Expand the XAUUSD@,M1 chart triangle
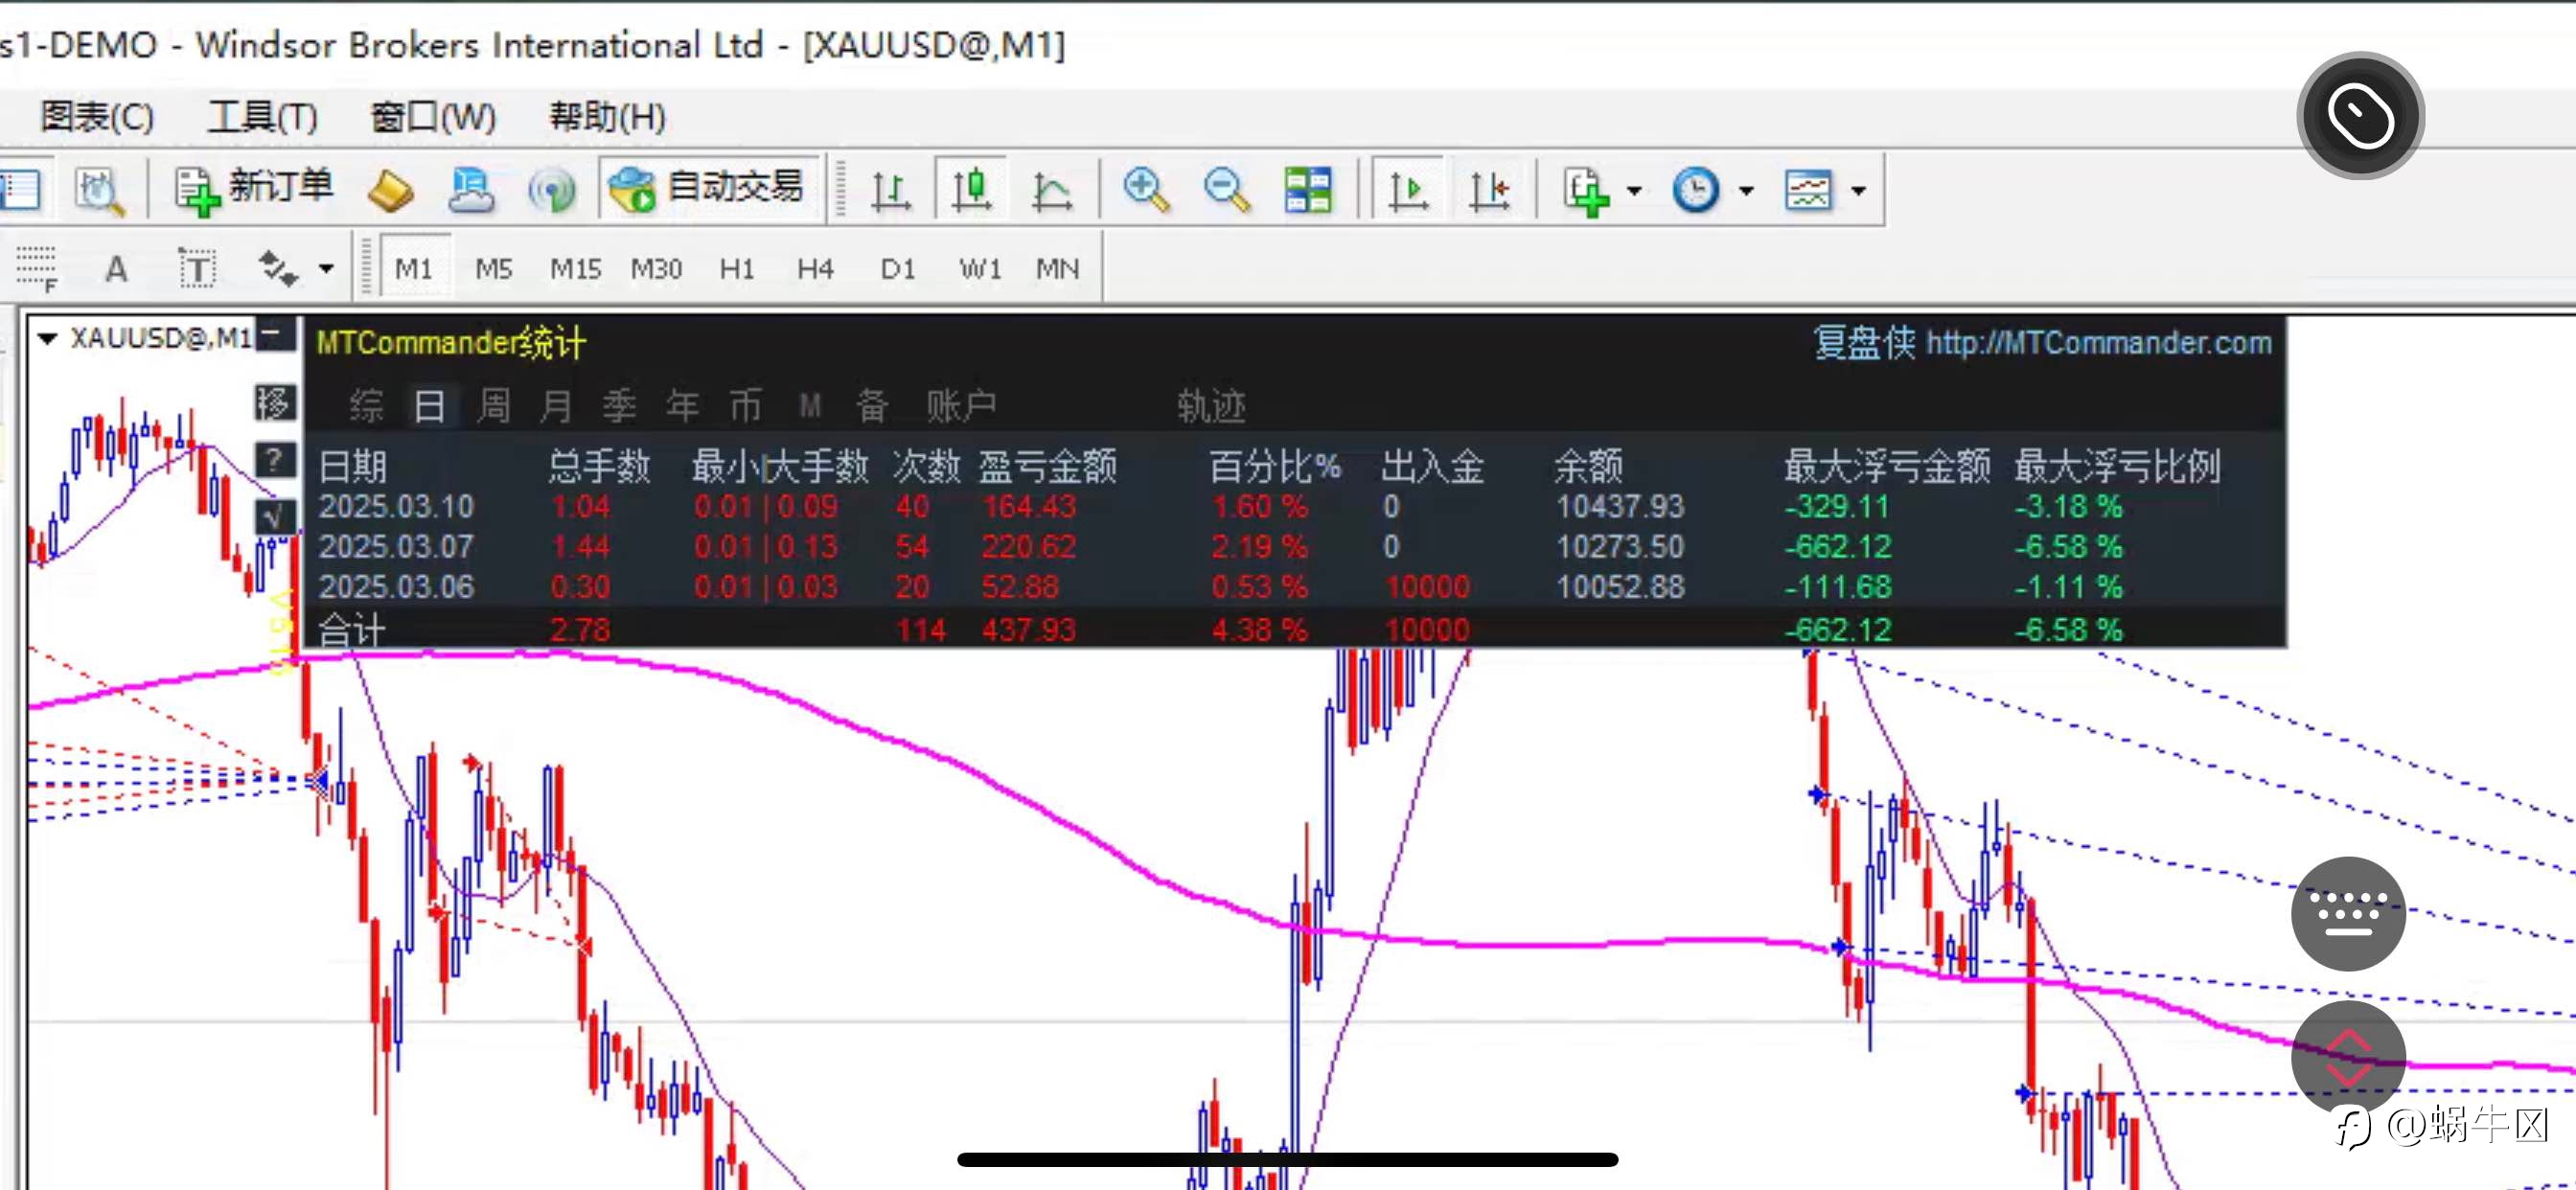 coord(46,339)
